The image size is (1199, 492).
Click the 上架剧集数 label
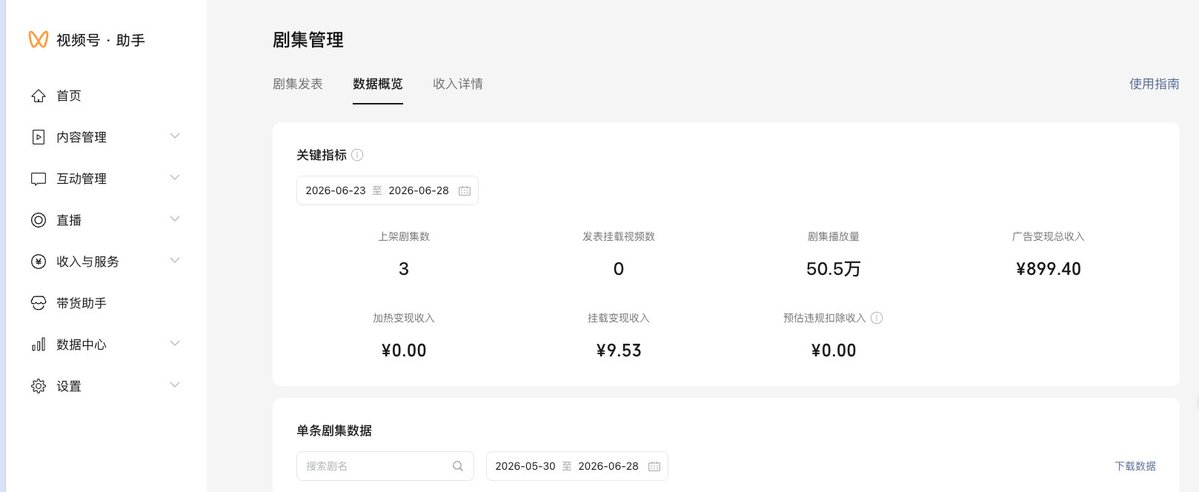pos(404,236)
